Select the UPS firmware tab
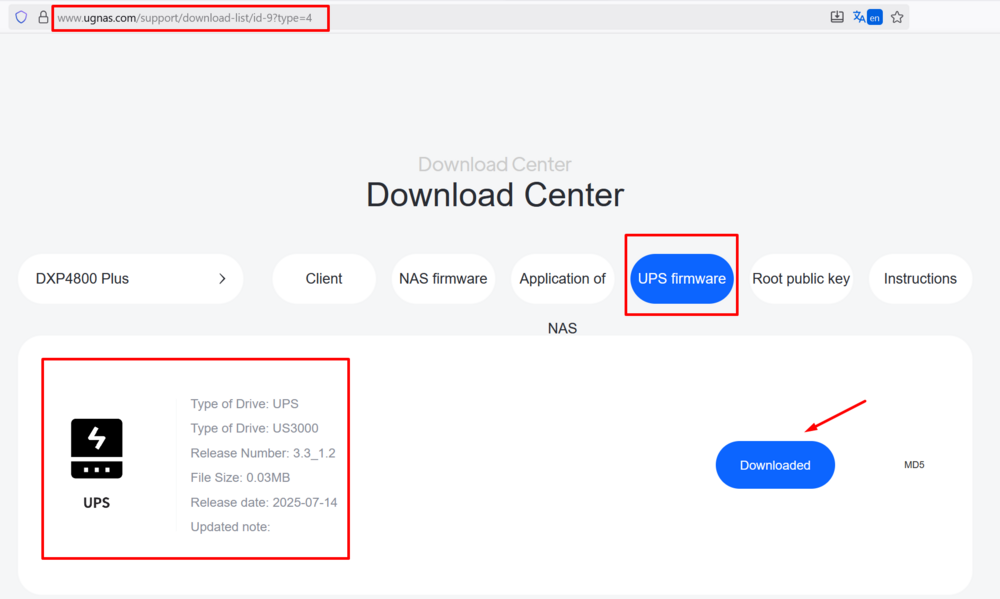The image size is (1000, 599). pos(682,279)
